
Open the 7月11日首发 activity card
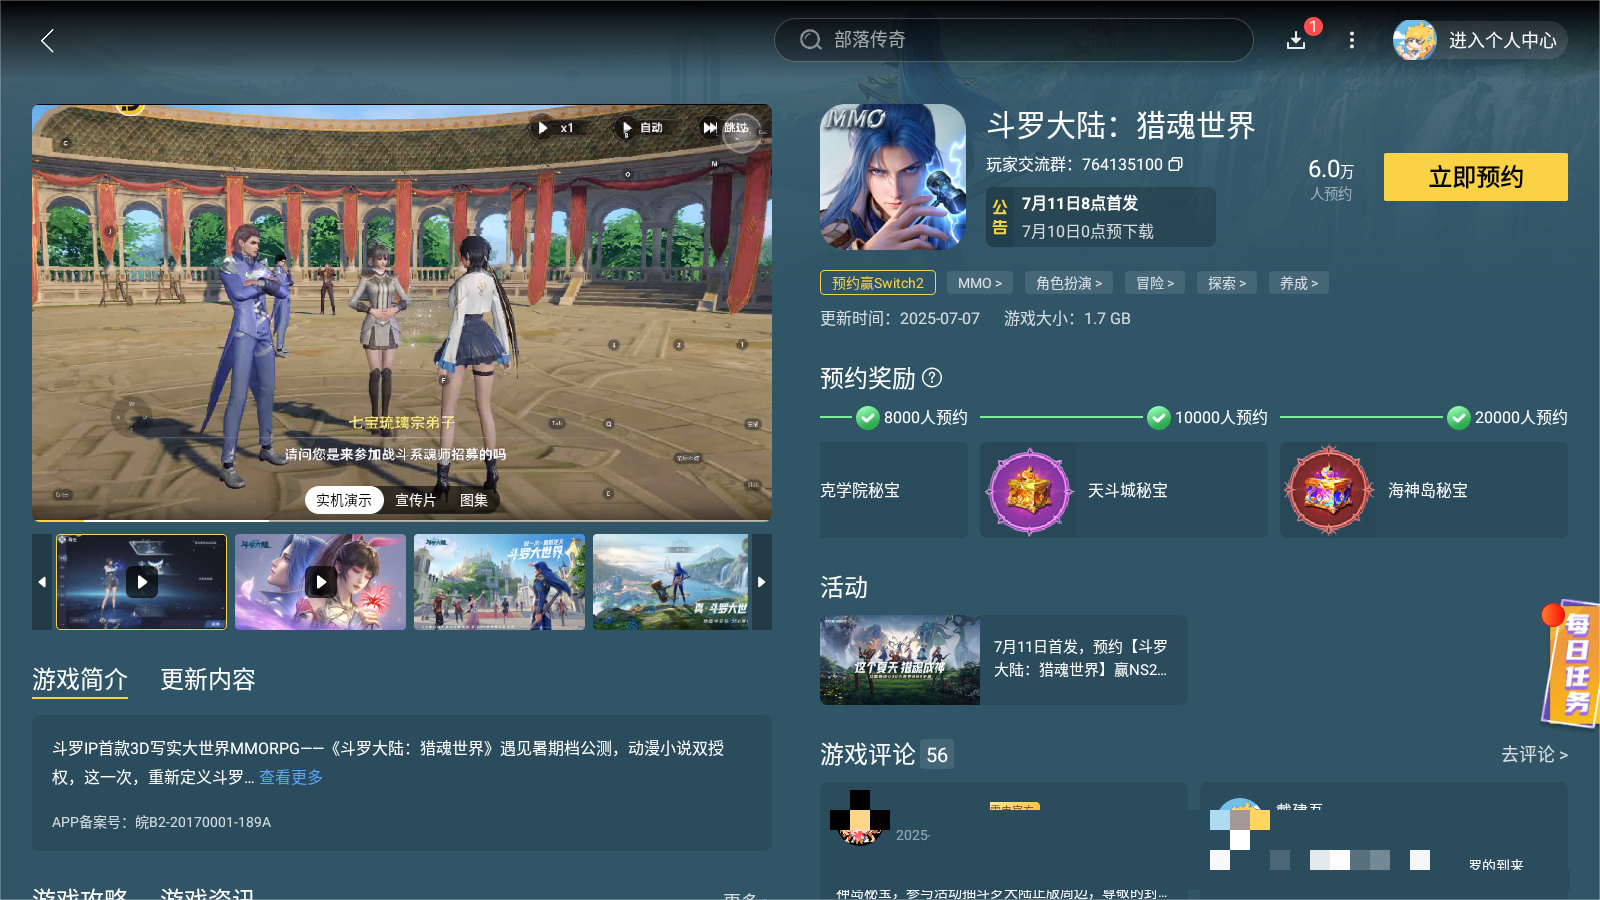(x=1004, y=660)
